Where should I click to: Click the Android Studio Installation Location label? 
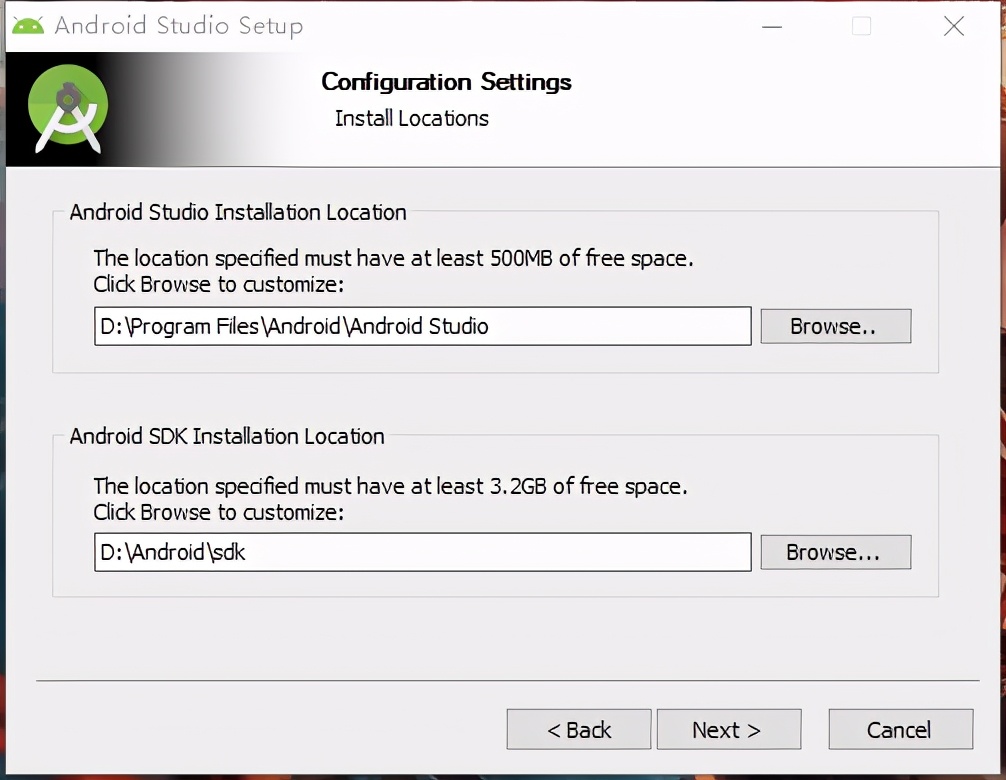(x=238, y=212)
